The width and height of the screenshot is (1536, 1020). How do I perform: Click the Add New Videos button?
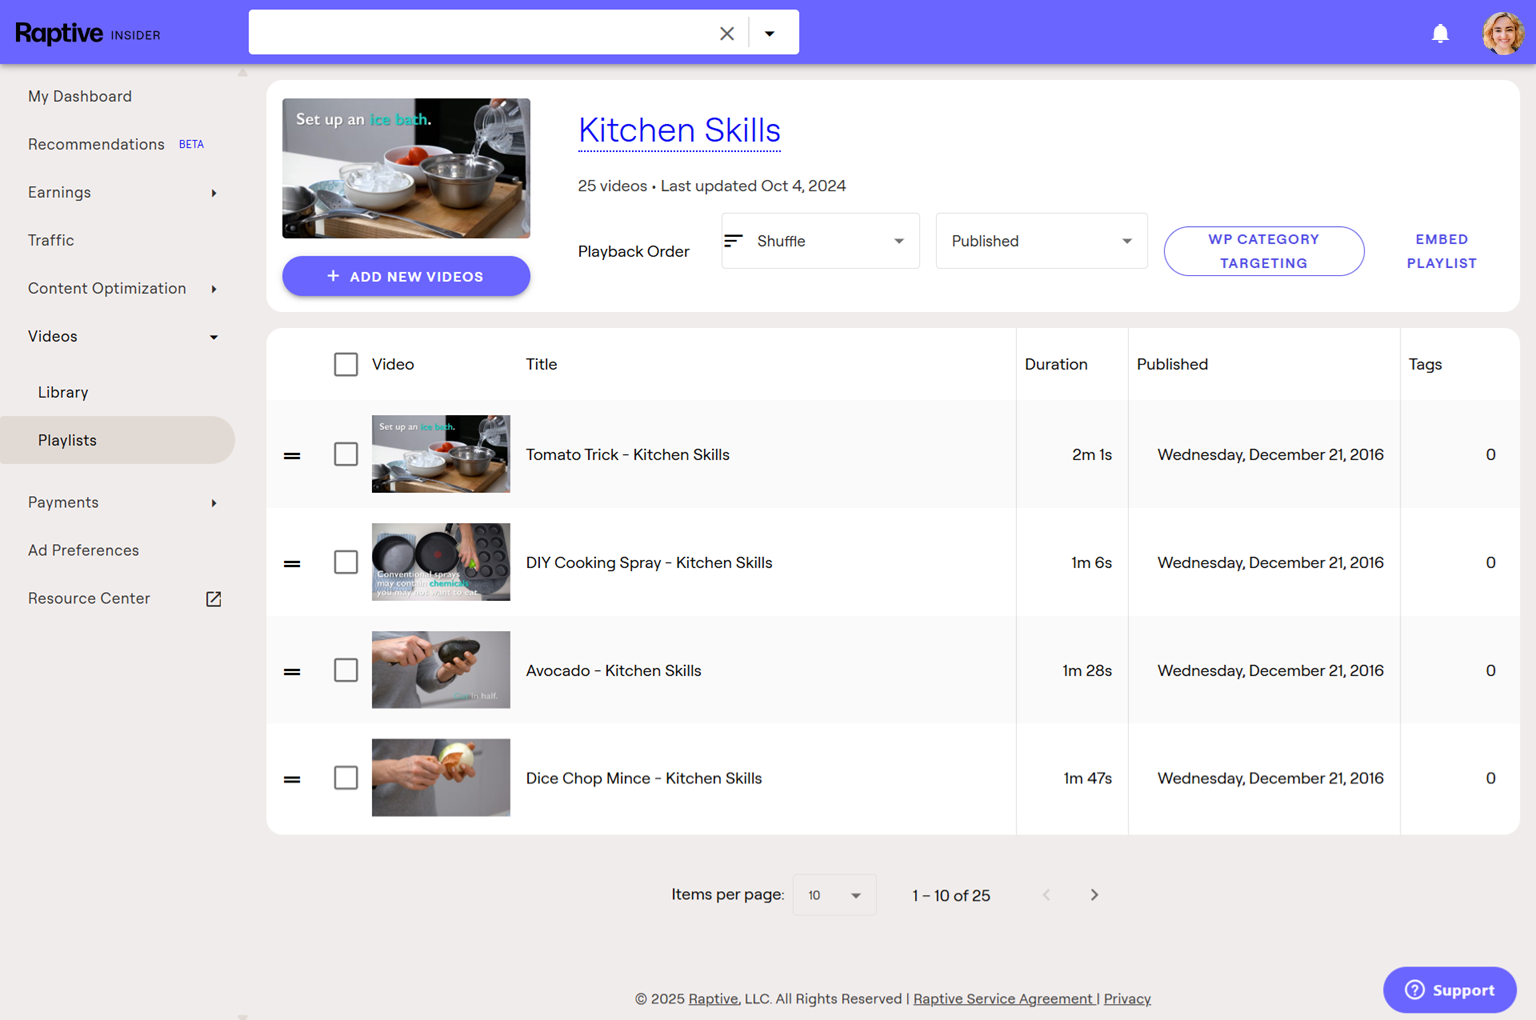(406, 276)
